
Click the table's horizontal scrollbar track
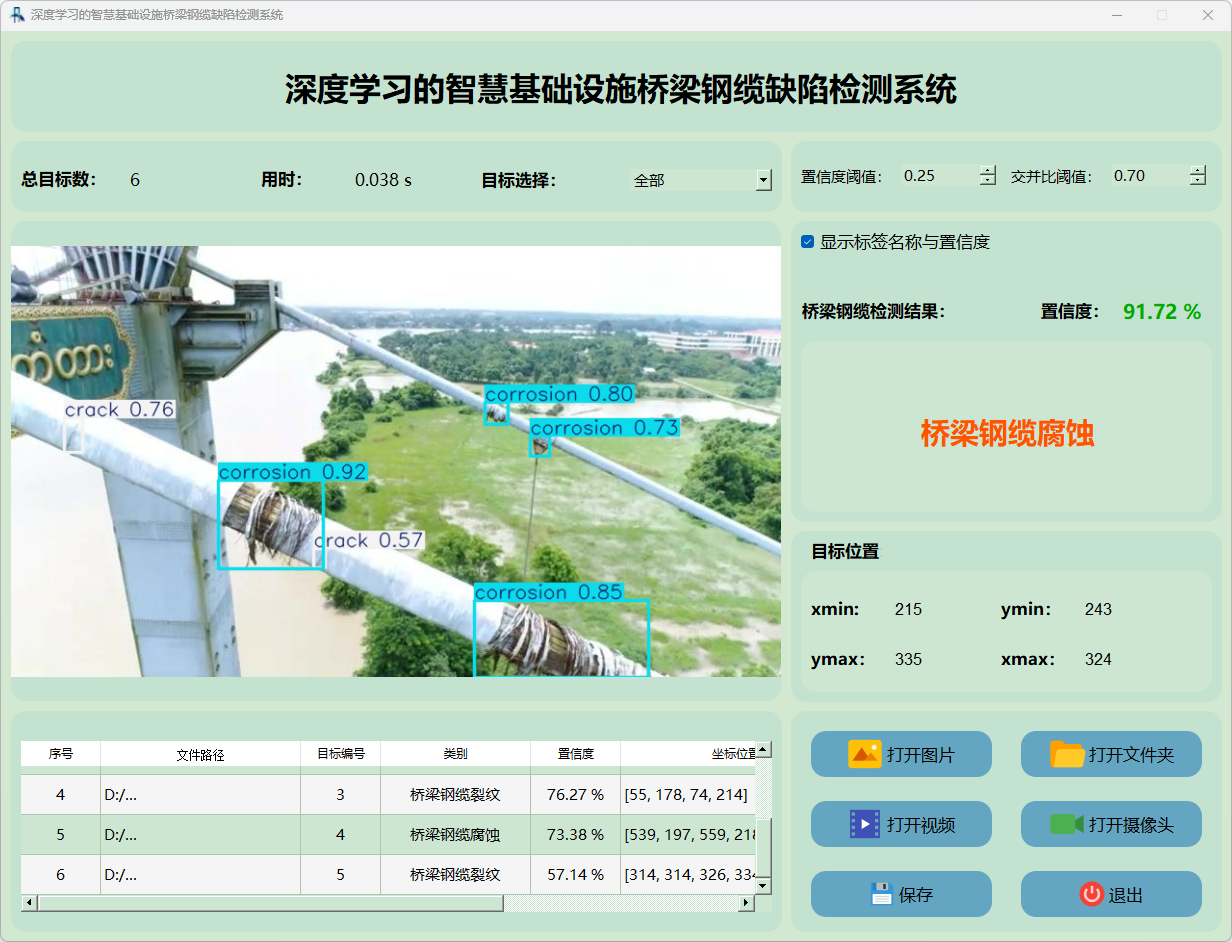click(620, 903)
